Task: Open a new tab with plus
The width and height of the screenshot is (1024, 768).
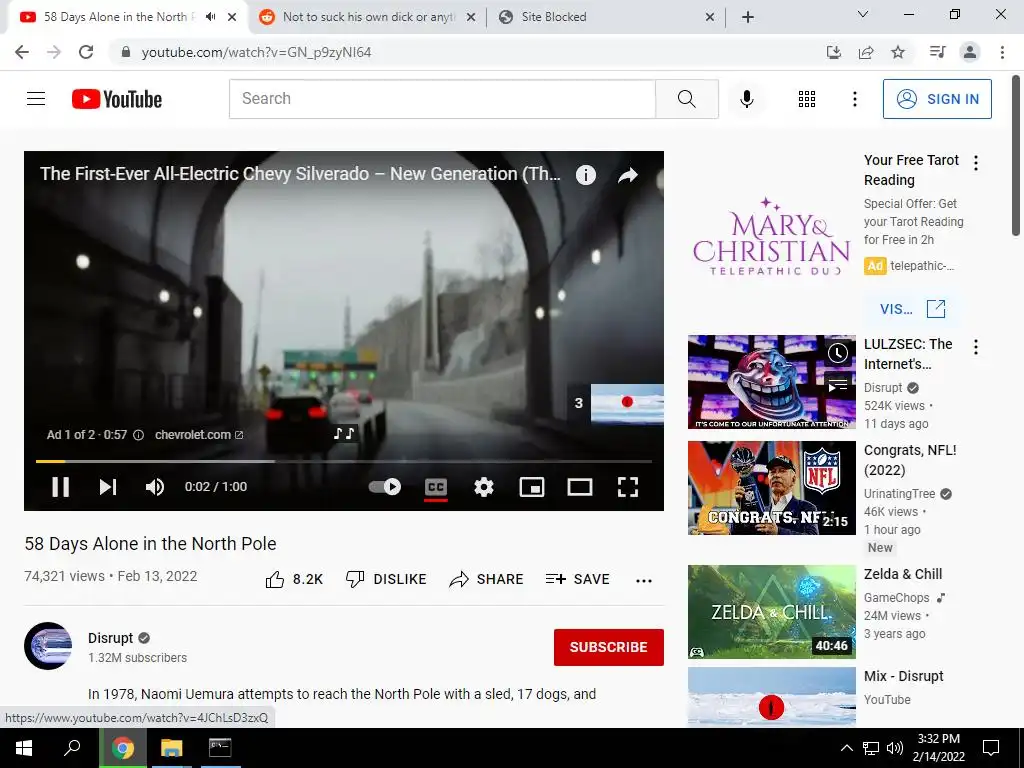Action: (748, 17)
